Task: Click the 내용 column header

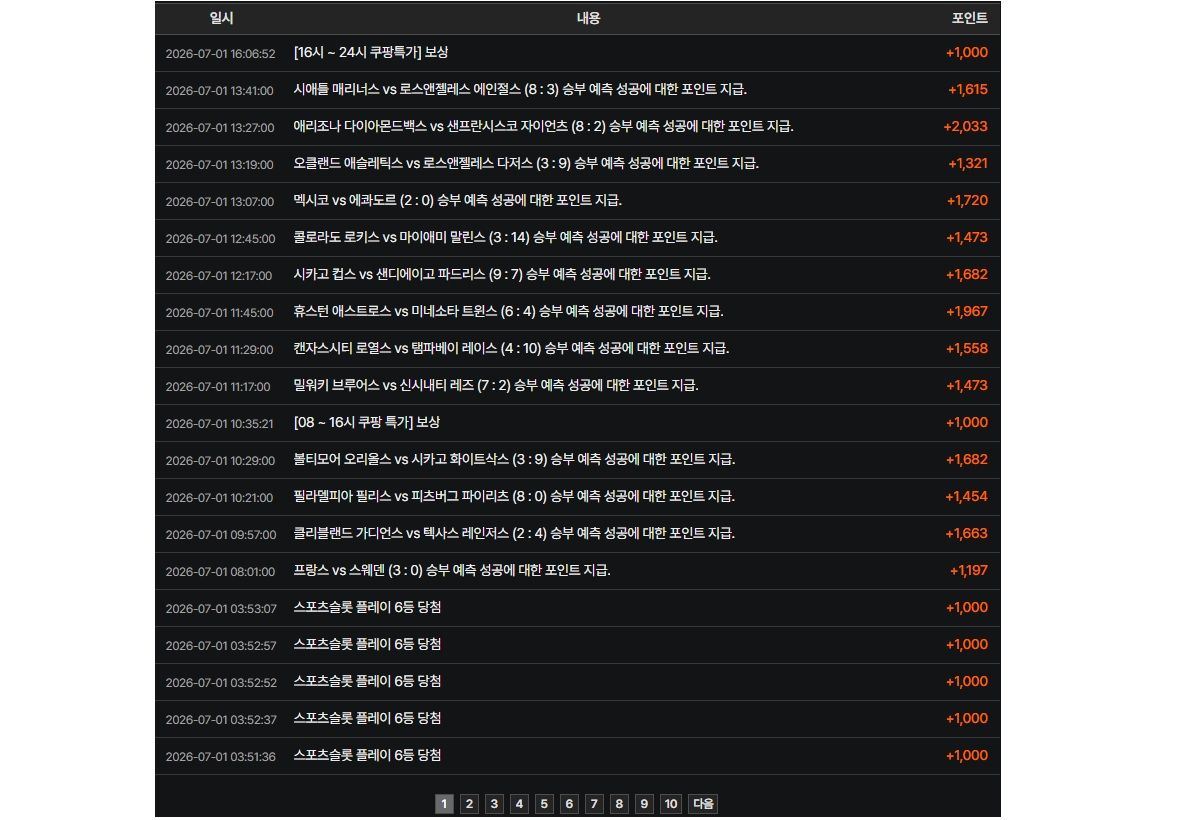Action: (588, 18)
